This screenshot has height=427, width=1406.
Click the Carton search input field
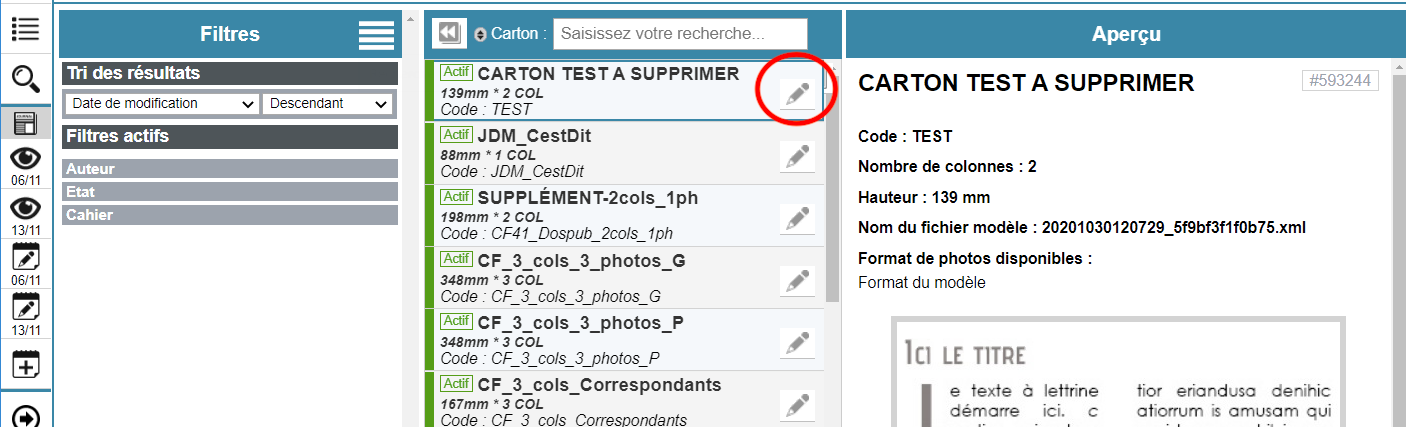click(680, 33)
